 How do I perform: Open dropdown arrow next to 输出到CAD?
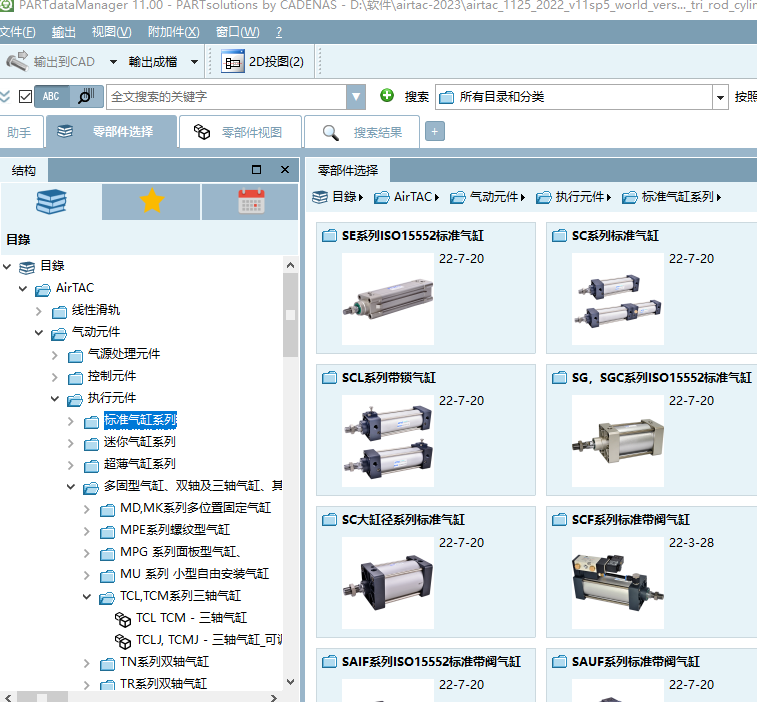coord(113,62)
